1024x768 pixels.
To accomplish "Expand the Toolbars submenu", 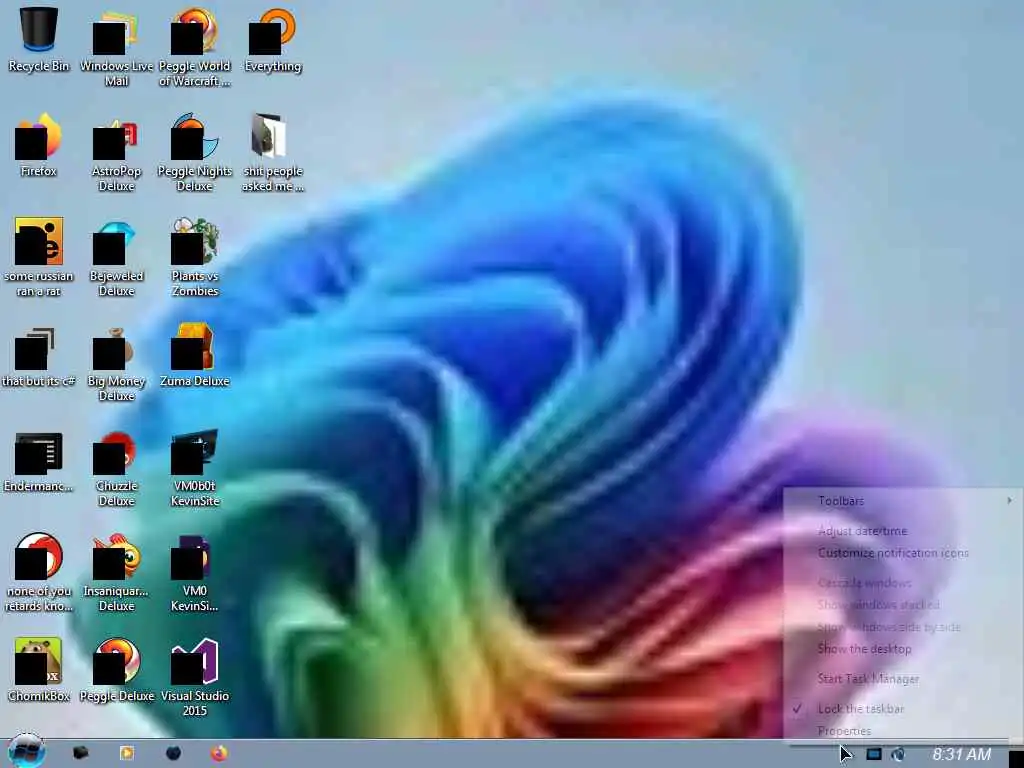I will point(903,501).
